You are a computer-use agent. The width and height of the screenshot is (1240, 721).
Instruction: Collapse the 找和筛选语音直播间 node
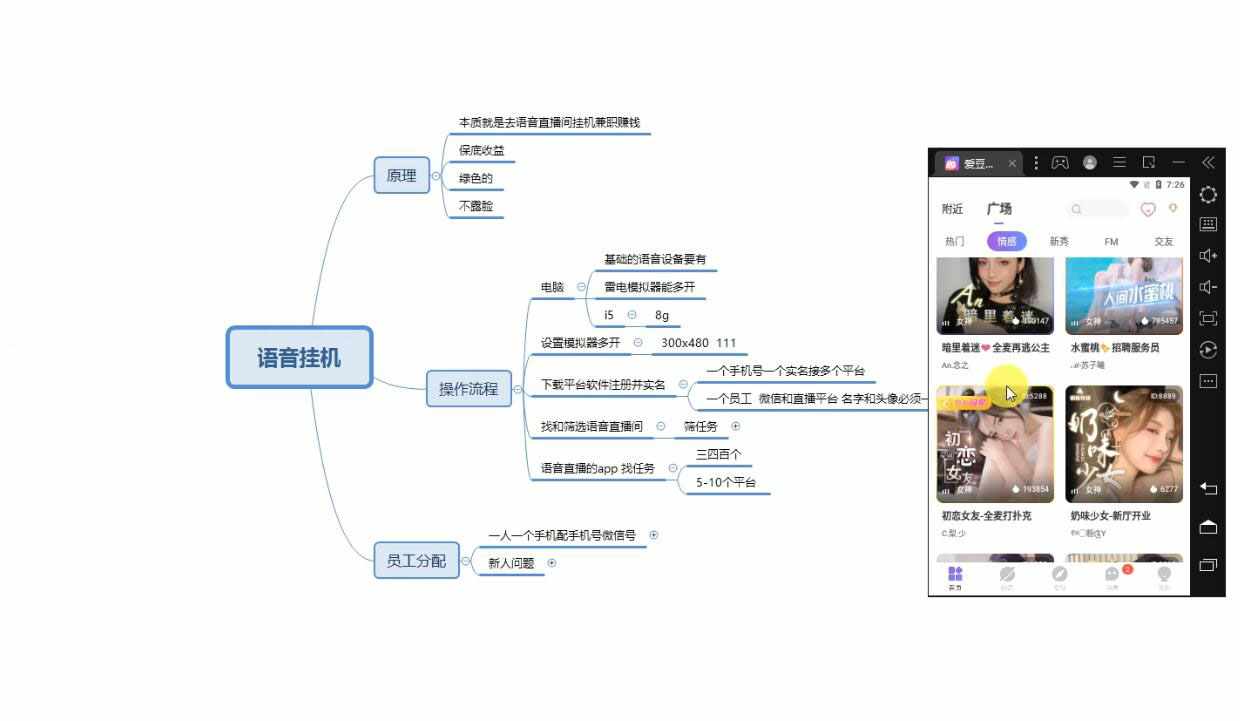[661, 426]
